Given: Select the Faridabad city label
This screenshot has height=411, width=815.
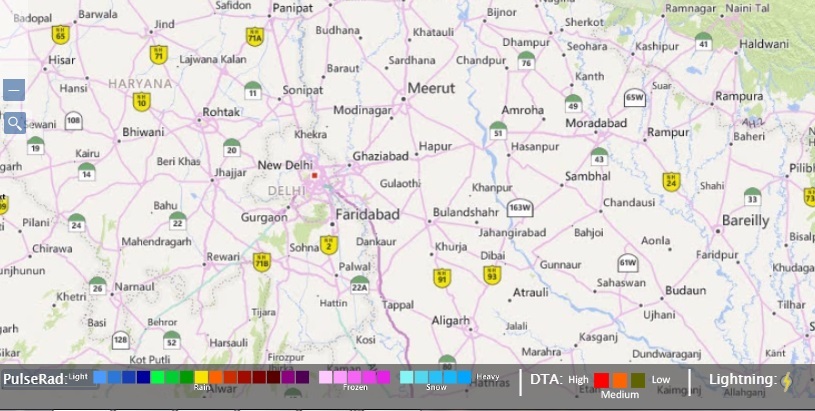Looking at the screenshot, I should (x=367, y=214).
